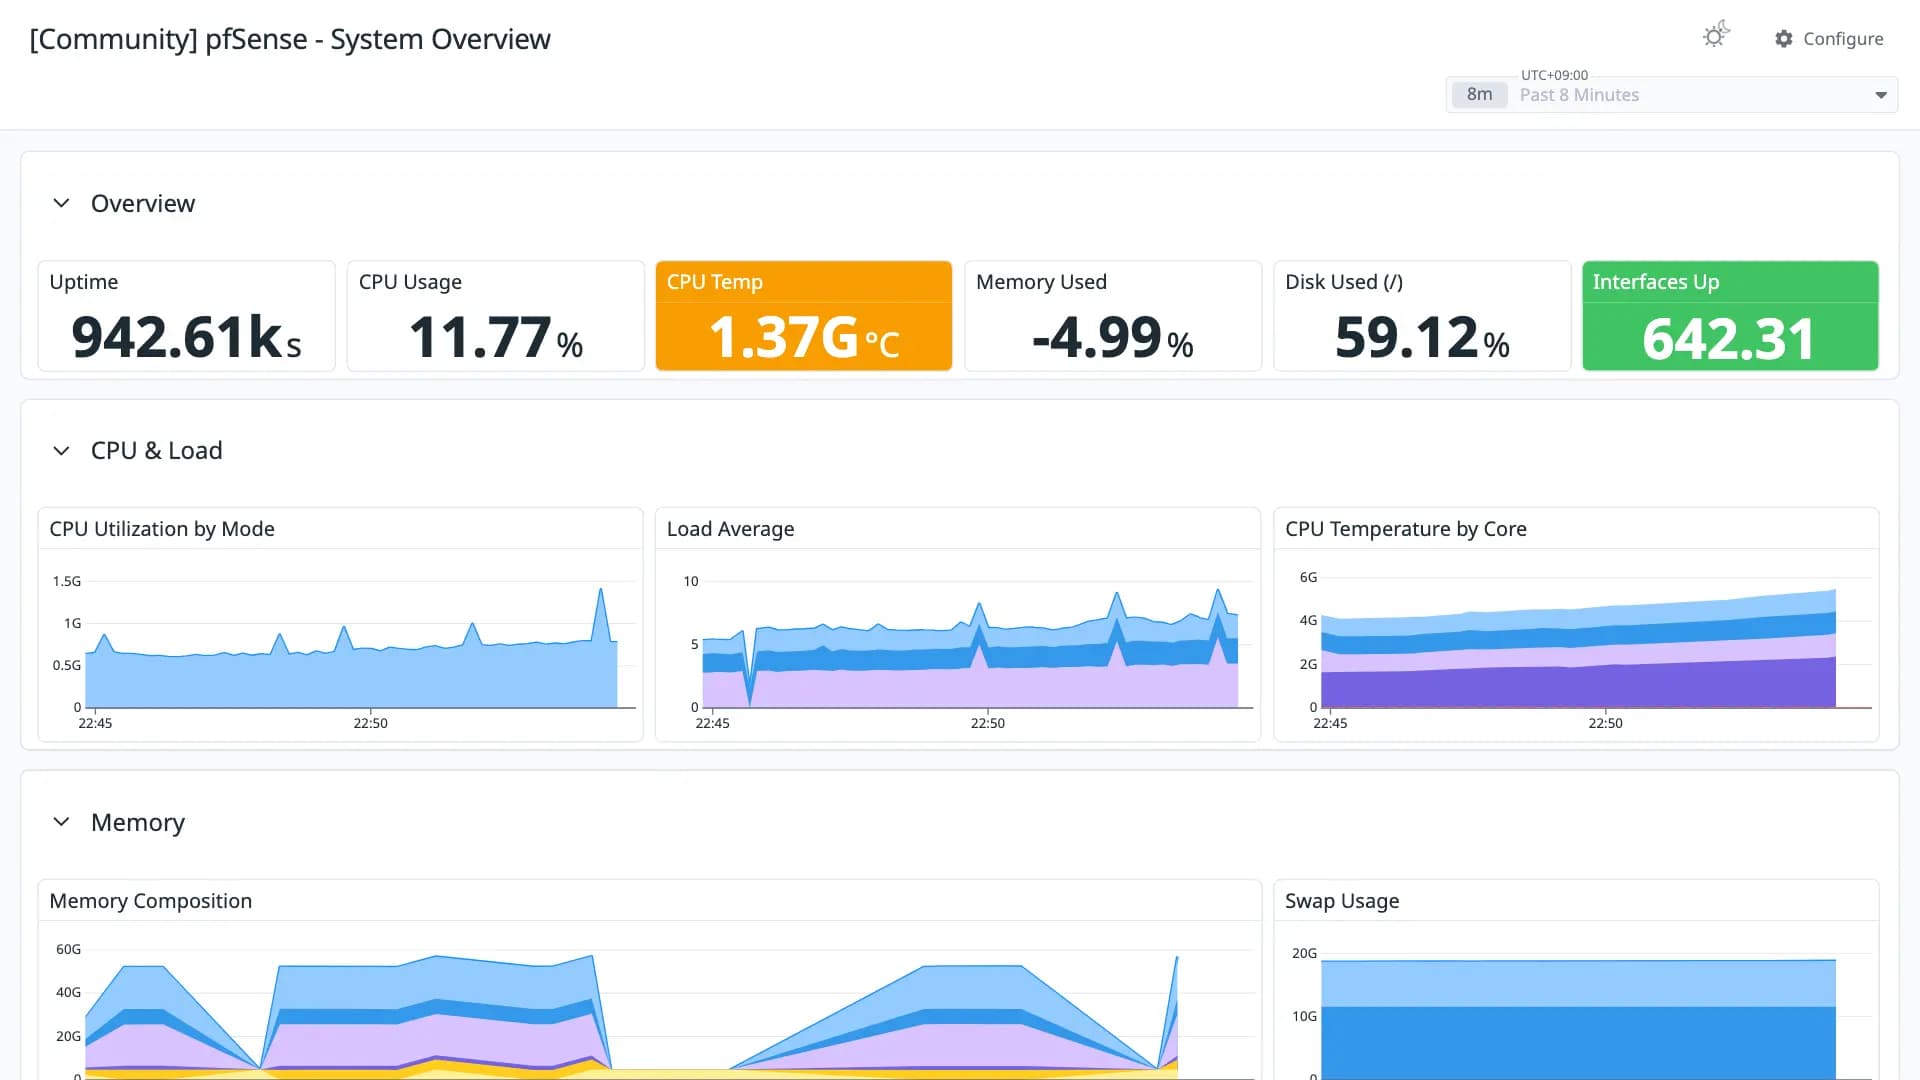Screen dimensions: 1920x1080
Task: Click the 8m time badge
Action: 1479,95
